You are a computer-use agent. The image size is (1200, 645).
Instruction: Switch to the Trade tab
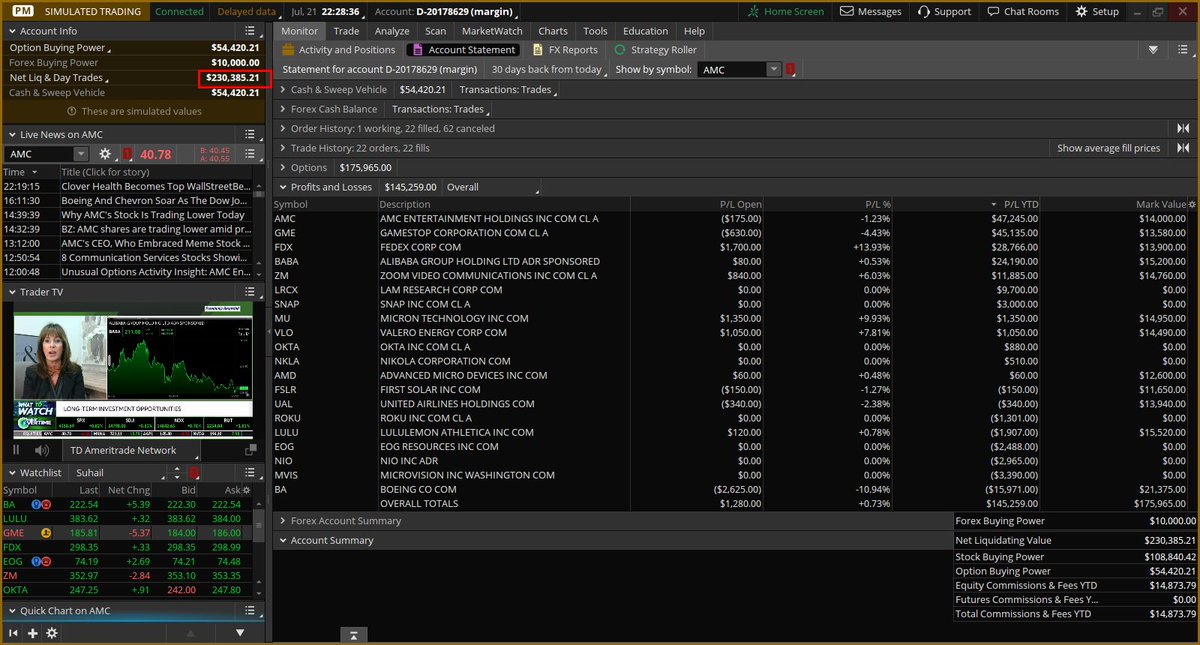(x=346, y=31)
